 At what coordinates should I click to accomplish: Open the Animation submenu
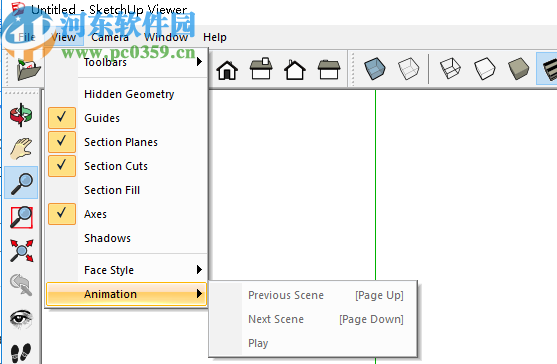pos(126,294)
